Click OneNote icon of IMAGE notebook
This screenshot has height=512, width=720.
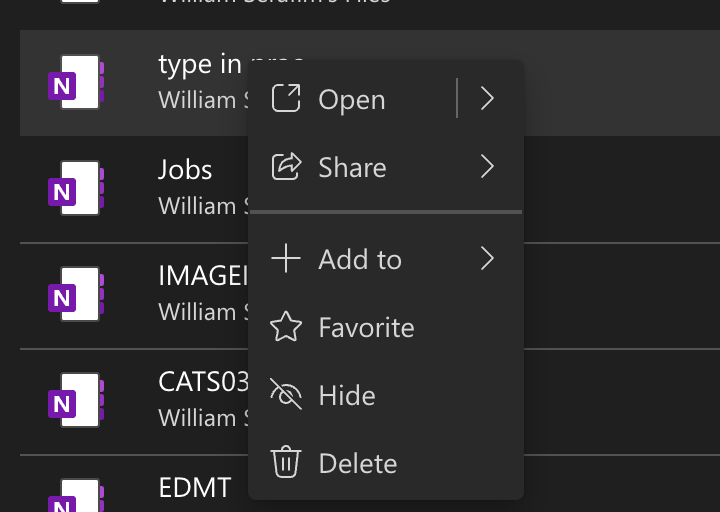(x=76, y=294)
